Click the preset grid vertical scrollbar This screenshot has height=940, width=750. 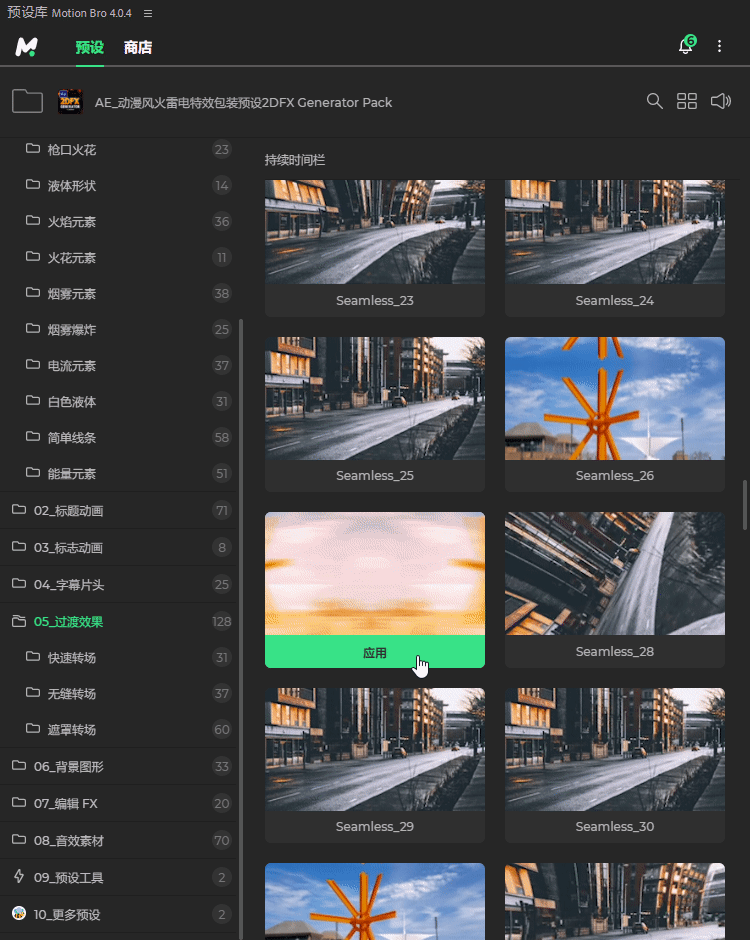(x=745, y=505)
